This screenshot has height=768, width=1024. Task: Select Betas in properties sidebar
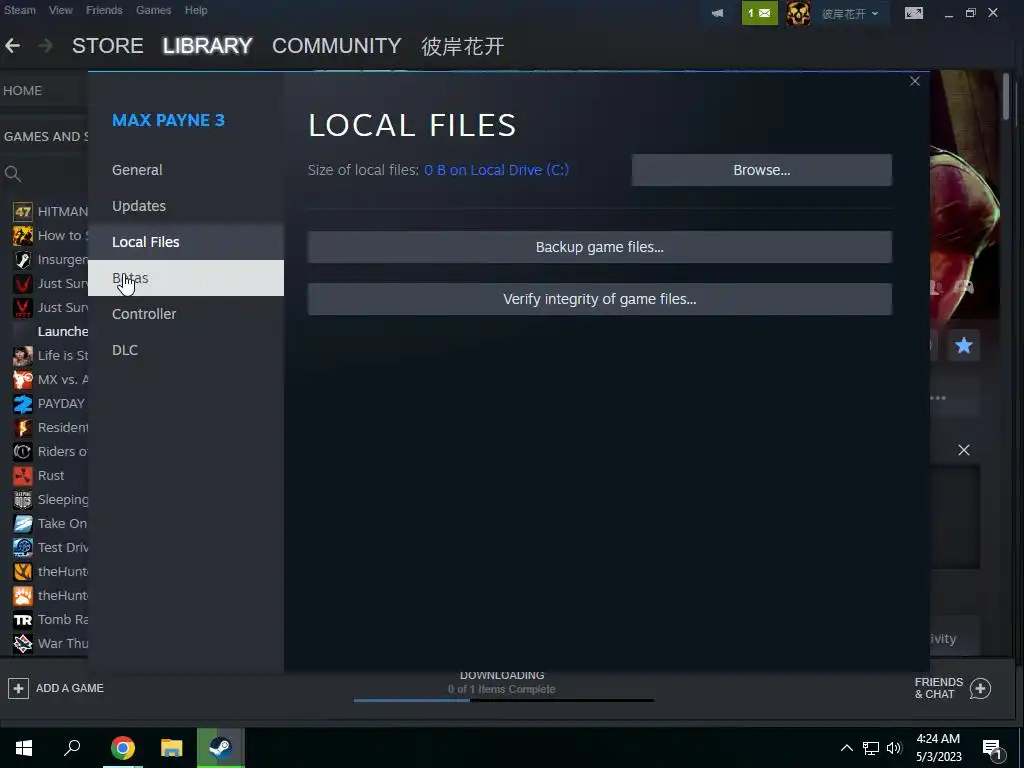[x=185, y=278]
